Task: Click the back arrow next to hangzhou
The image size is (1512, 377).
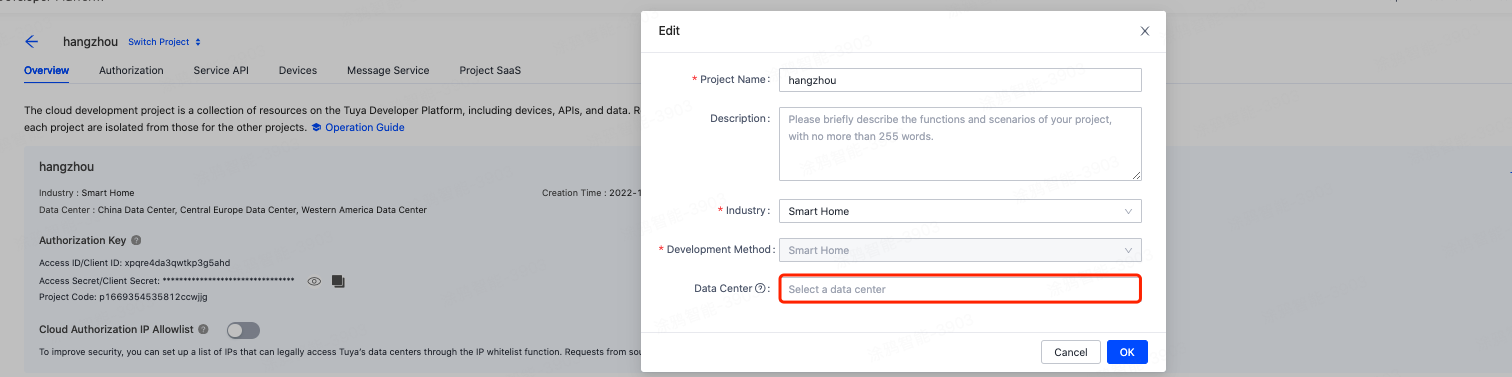Action: tap(32, 42)
